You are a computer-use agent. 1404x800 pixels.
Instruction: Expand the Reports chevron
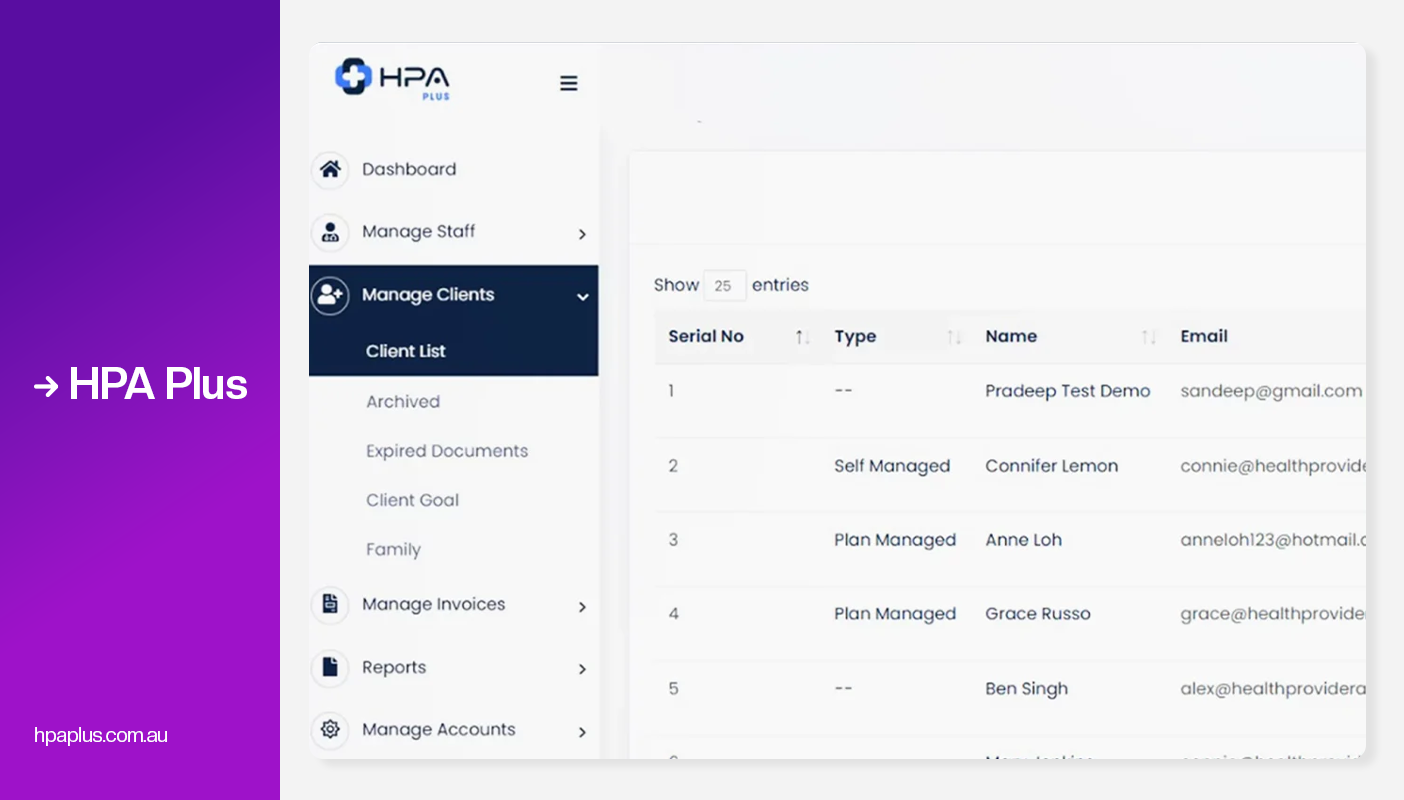tap(582, 669)
